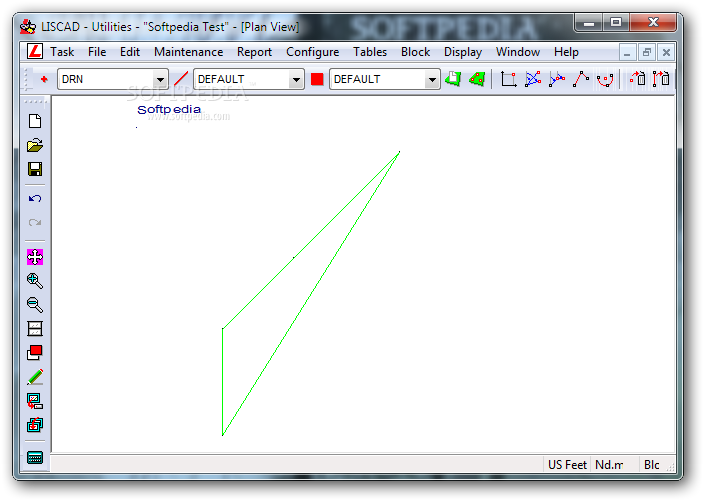The image size is (704, 501).
Task: Click the red diagonal line style icon
Action: (181, 79)
